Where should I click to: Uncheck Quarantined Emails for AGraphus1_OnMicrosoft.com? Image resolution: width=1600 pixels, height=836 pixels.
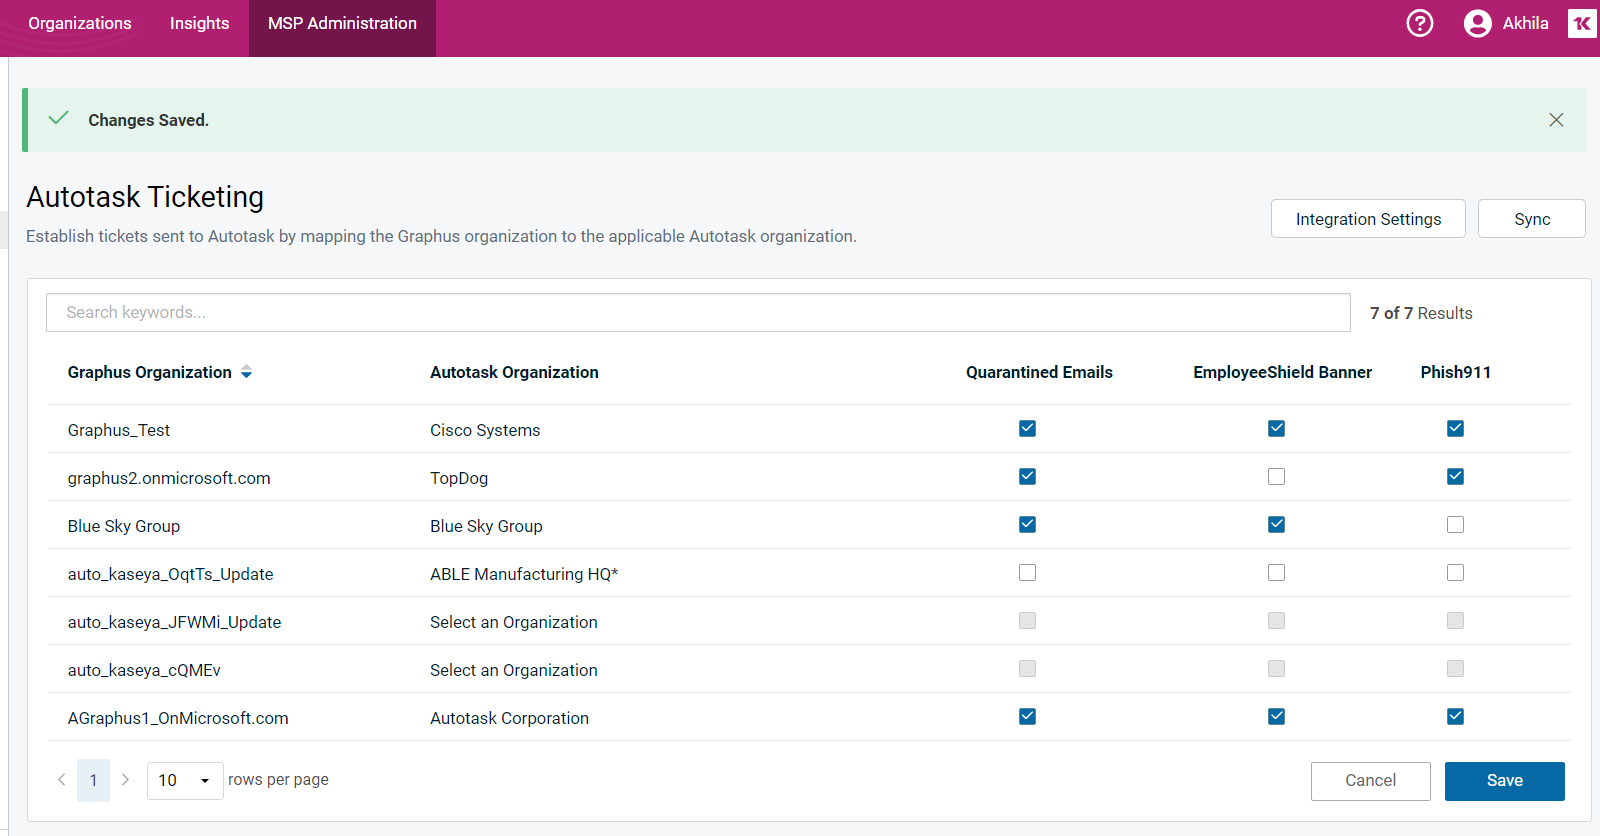coord(1027,716)
